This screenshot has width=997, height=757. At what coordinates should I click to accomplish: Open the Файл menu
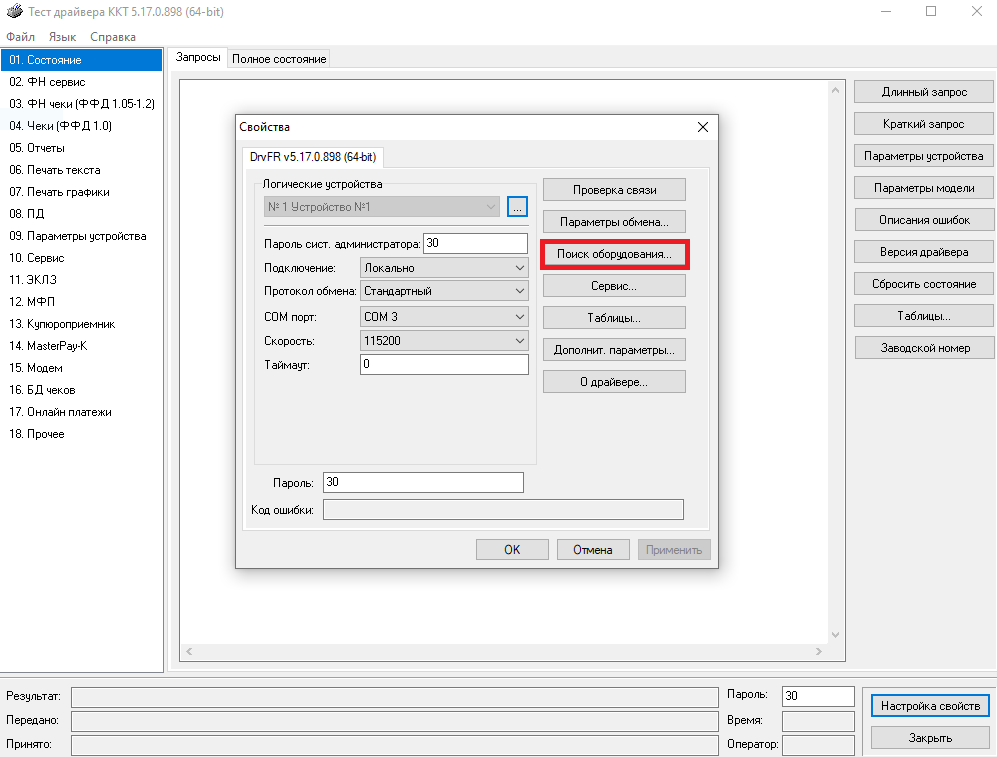point(20,37)
